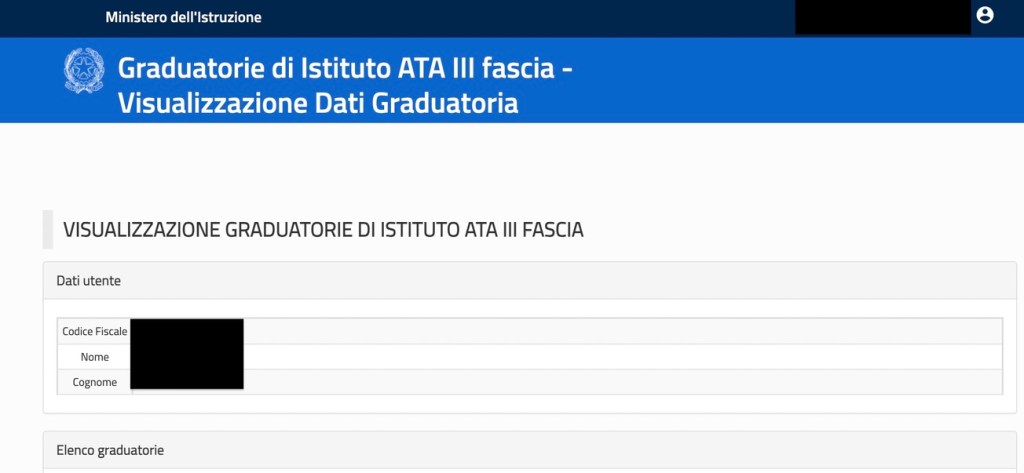
Task: Click the gray accent bar beside section heading
Action: (48, 230)
